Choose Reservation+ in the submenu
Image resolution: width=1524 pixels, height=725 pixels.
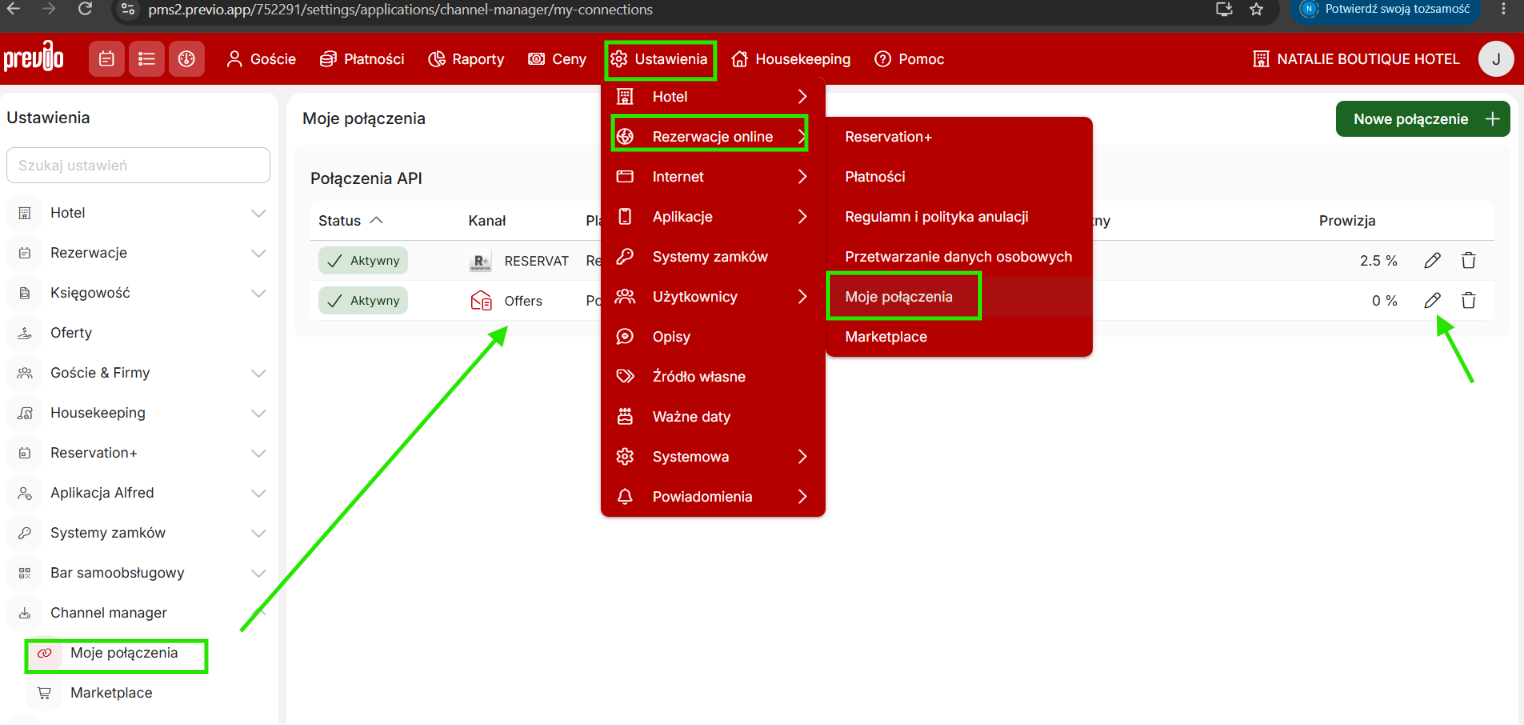pyautogui.click(x=959, y=137)
